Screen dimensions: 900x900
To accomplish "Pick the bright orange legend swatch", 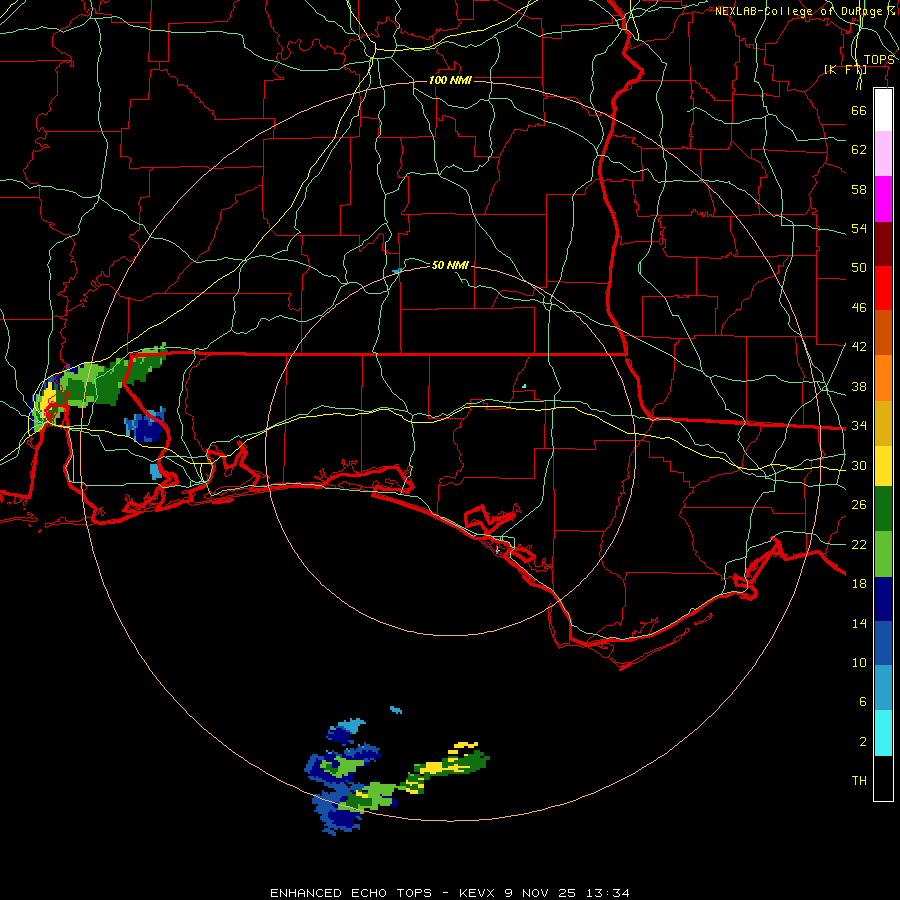I will click(883, 378).
